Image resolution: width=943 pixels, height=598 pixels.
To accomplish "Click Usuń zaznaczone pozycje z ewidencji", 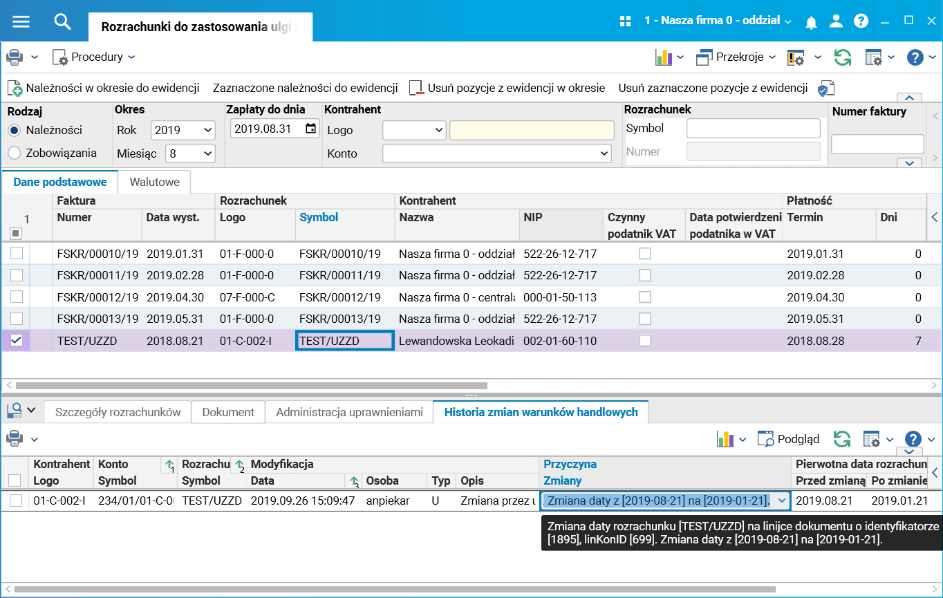I will click(x=713, y=88).
